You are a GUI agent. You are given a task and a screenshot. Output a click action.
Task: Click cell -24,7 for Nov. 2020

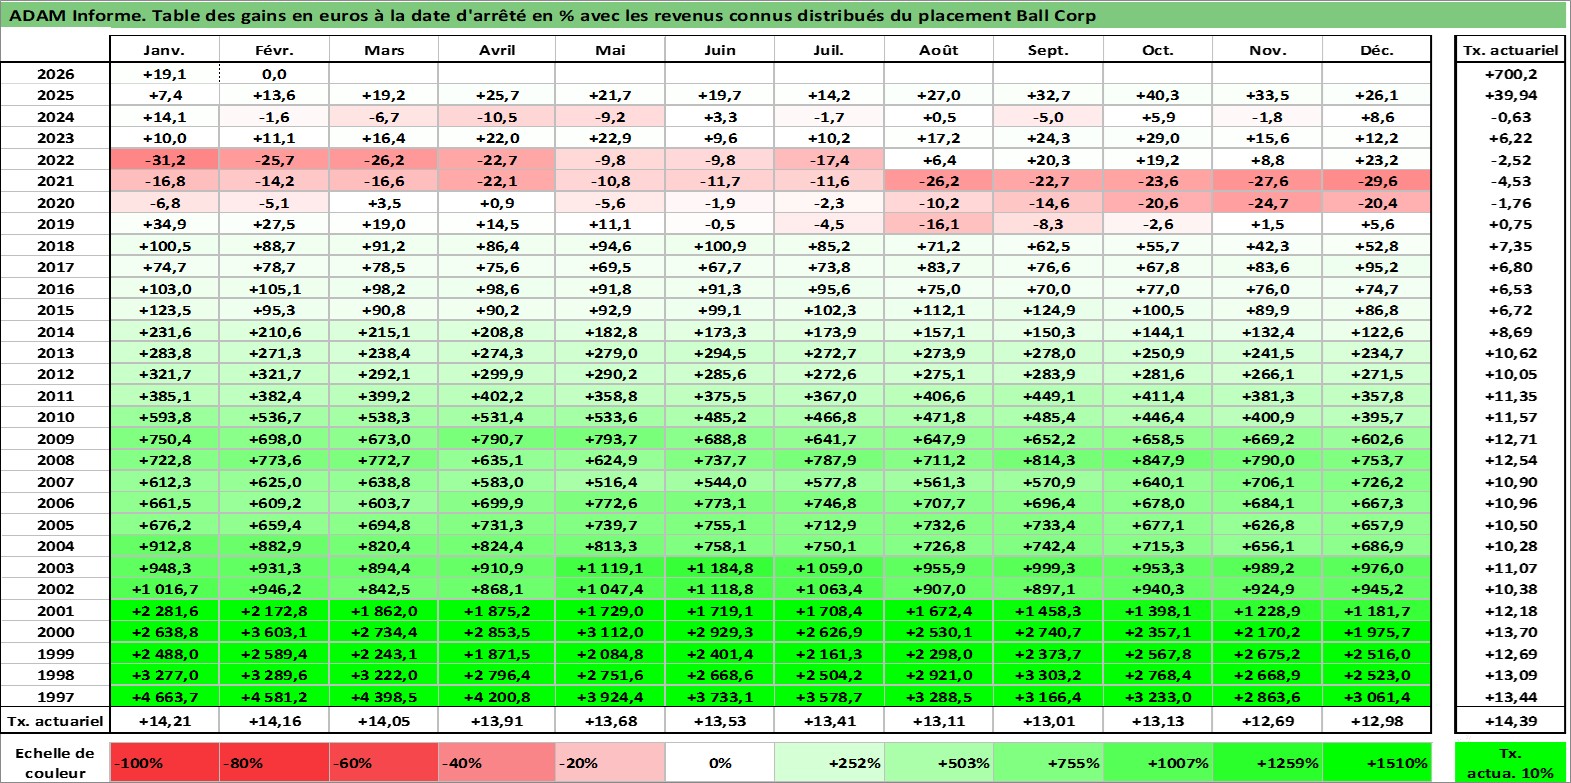pyautogui.click(x=1267, y=203)
